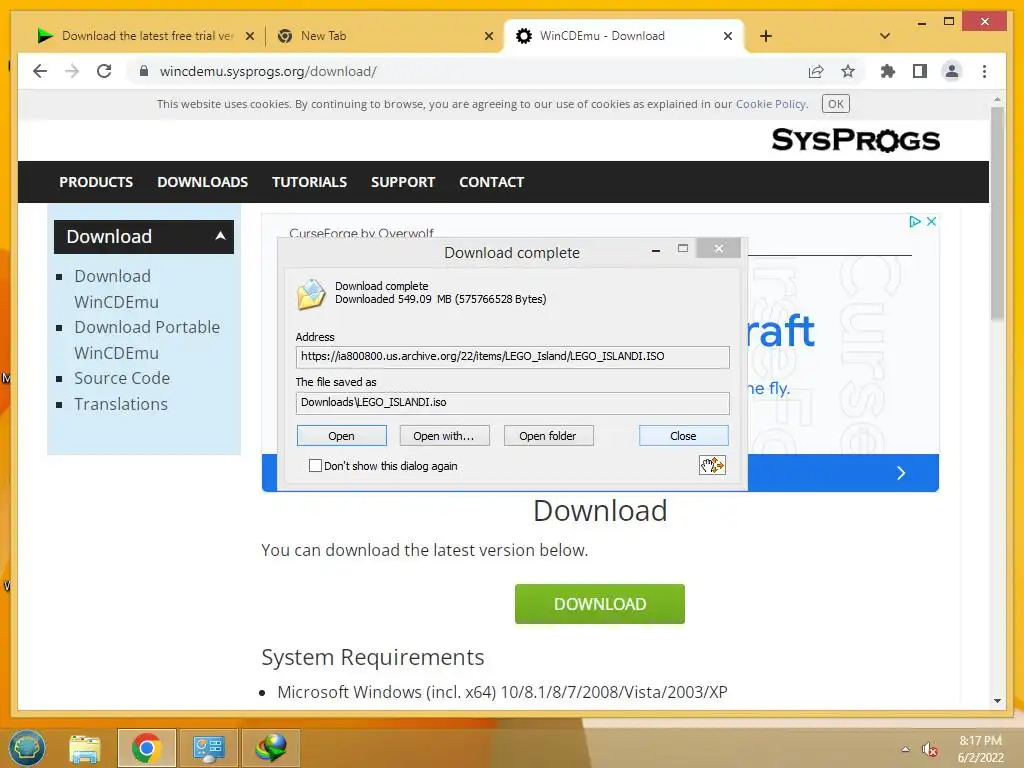Click the Chrome taskbar icon
Viewport: 1024px width, 768px height.
coord(146,748)
